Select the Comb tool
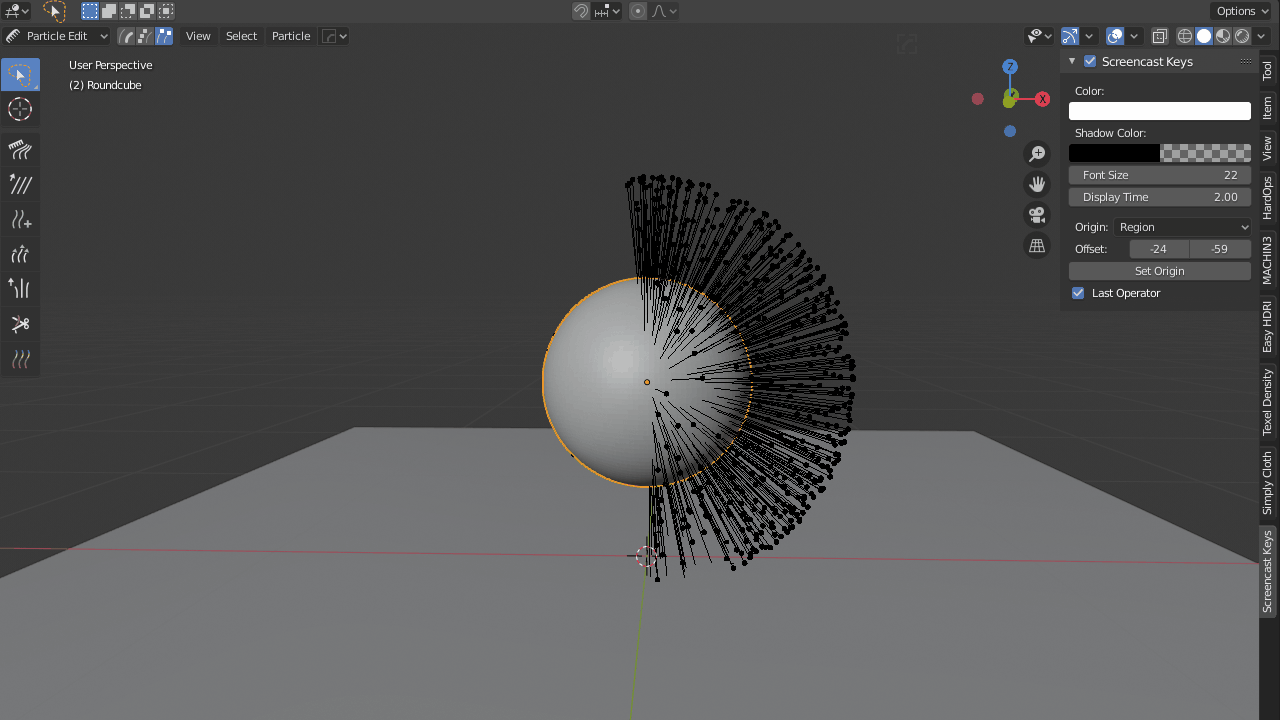This screenshot has height=720, width=1280. (x=20, y=150)
